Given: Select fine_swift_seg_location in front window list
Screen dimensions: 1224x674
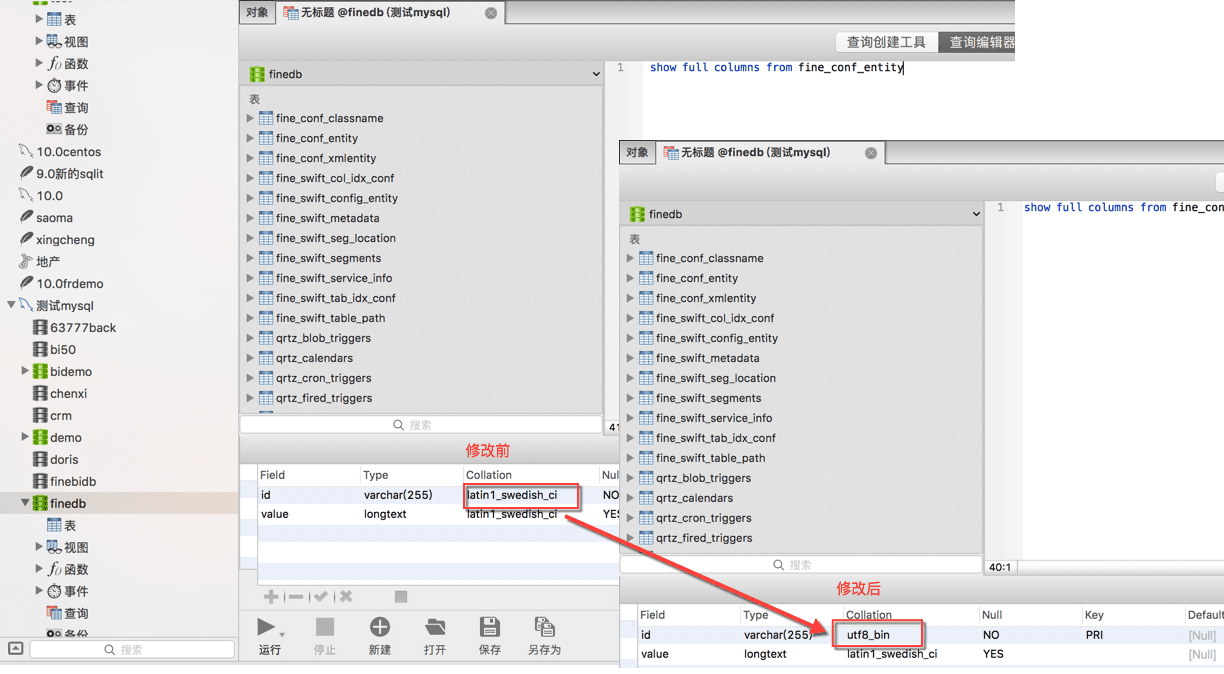Looking at the screenshot, I should point(716,378).
